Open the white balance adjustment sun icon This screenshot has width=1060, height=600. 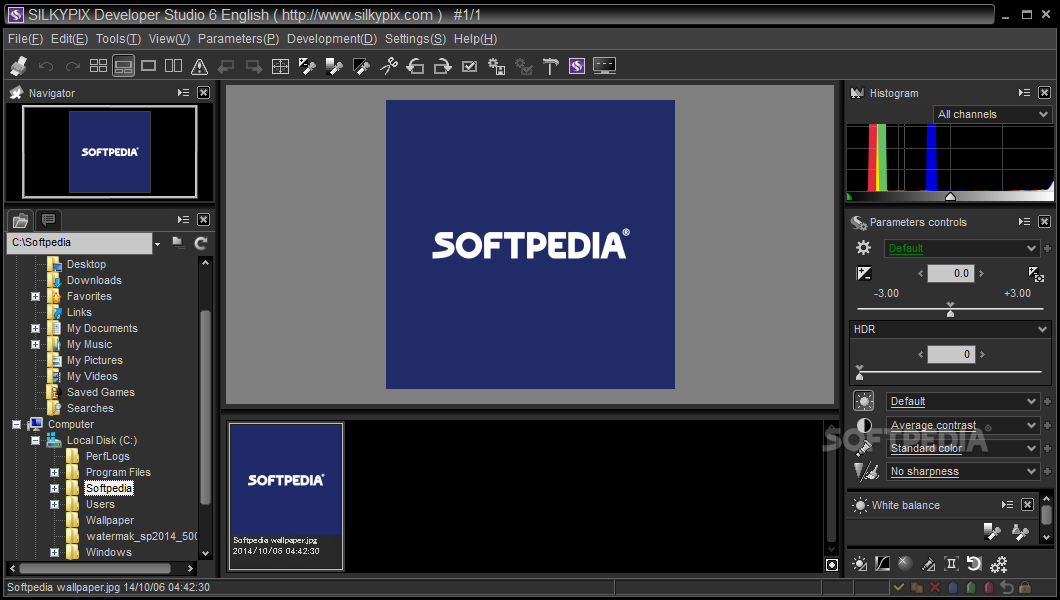tap(859, 564)
